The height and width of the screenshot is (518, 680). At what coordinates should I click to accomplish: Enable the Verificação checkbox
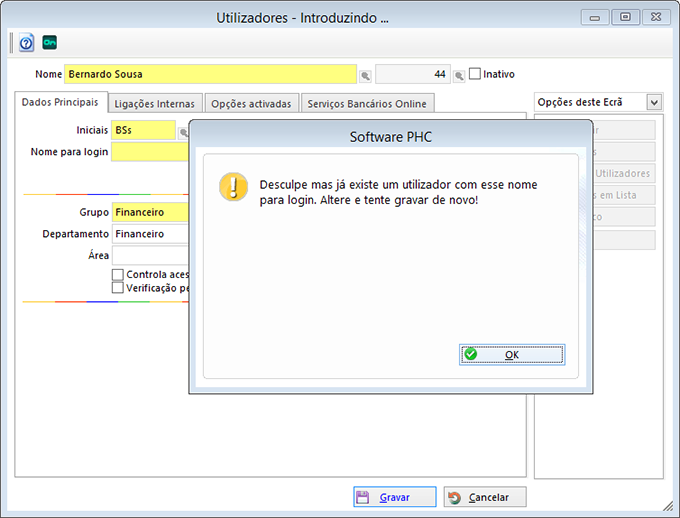[x=118, y=288]
